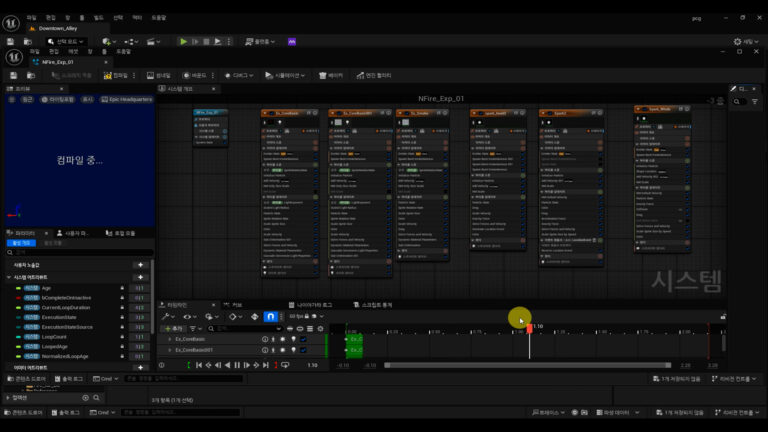Open the Curves tab beside Timeline
The height and width of the screenshot is (432, 768).
click(235, 304)
